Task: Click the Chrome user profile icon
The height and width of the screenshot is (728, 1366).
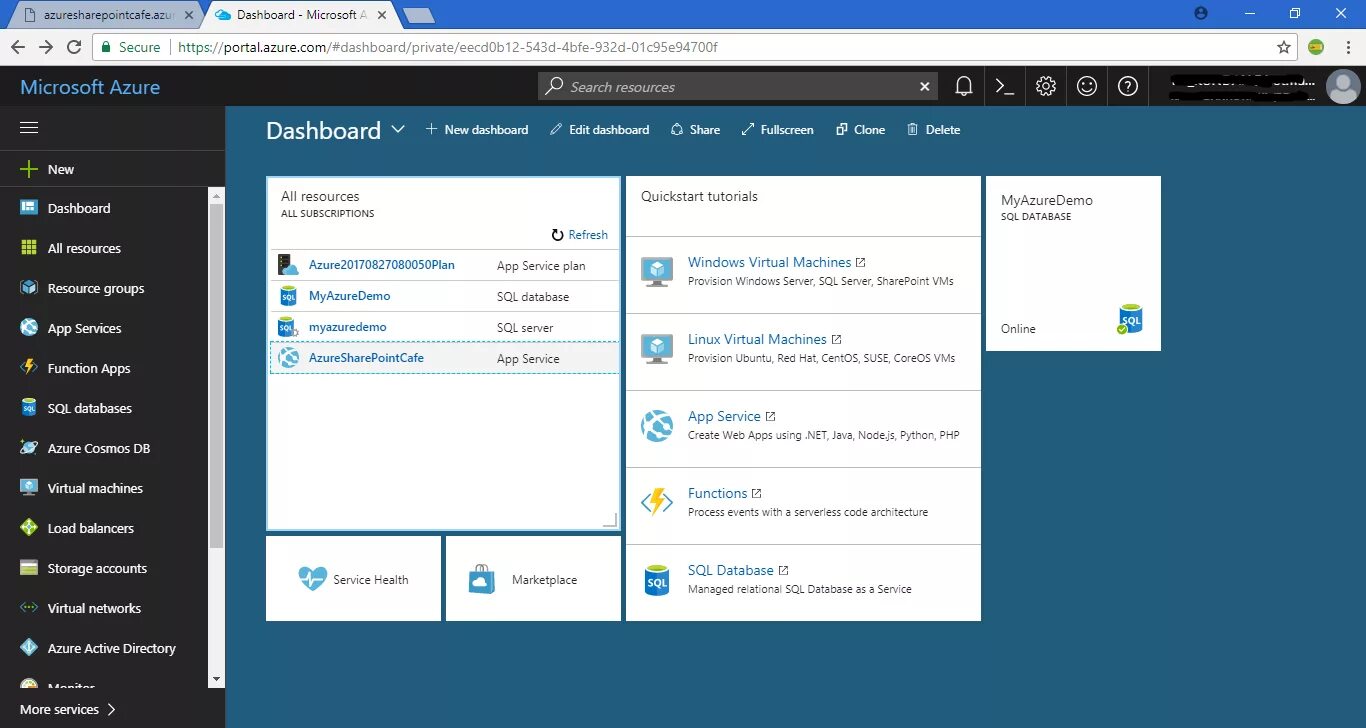Action: tap(1201, 13)
